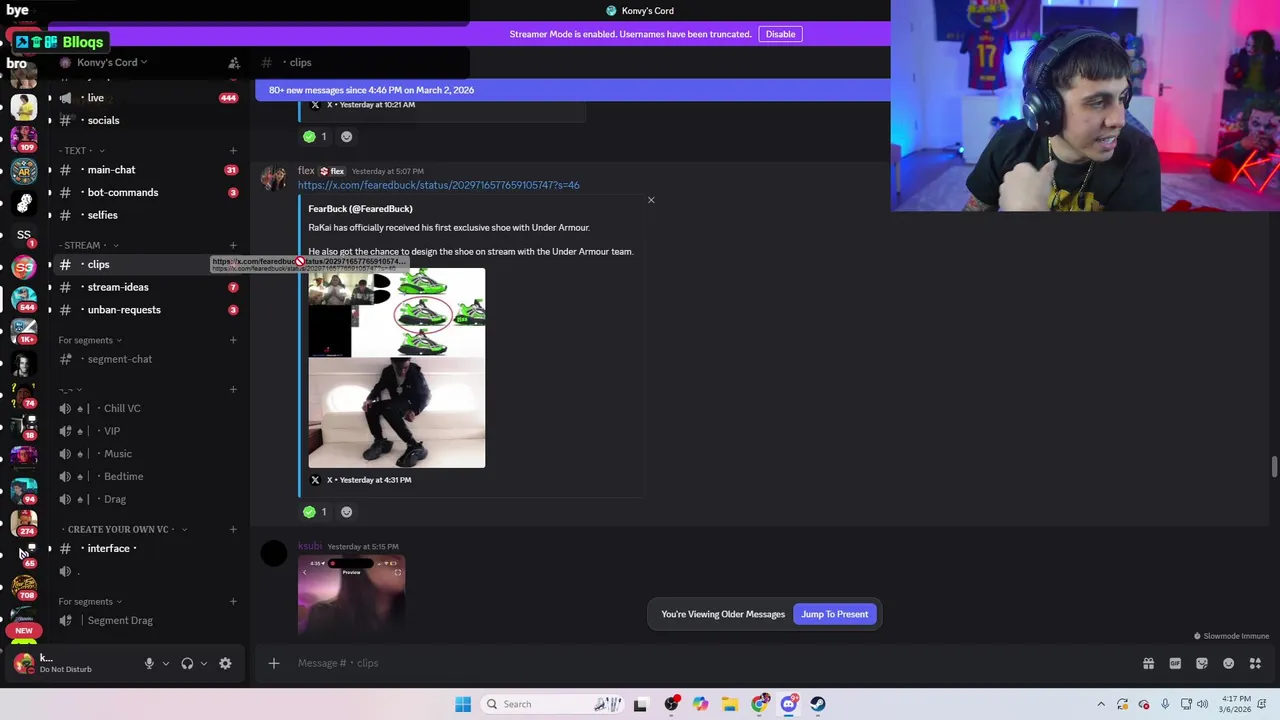Open the S3 server icon

[24, 267]
